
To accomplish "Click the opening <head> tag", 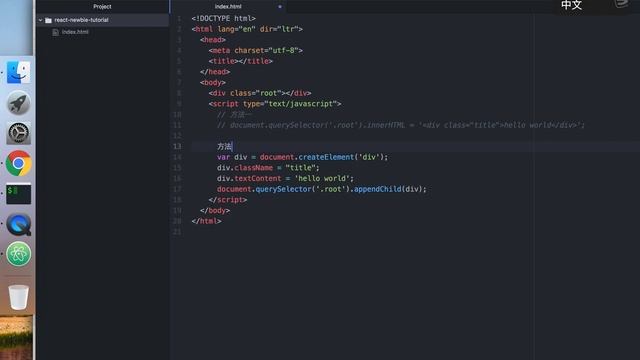I will [x=213, y=40].
